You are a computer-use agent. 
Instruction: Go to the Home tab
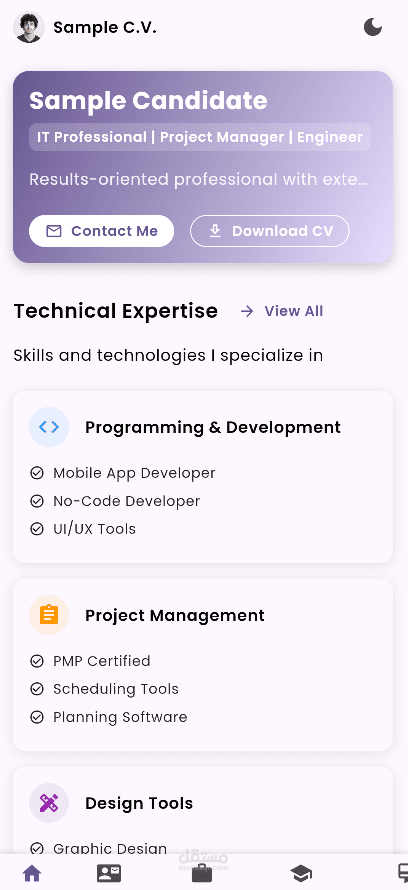[32, 873]
